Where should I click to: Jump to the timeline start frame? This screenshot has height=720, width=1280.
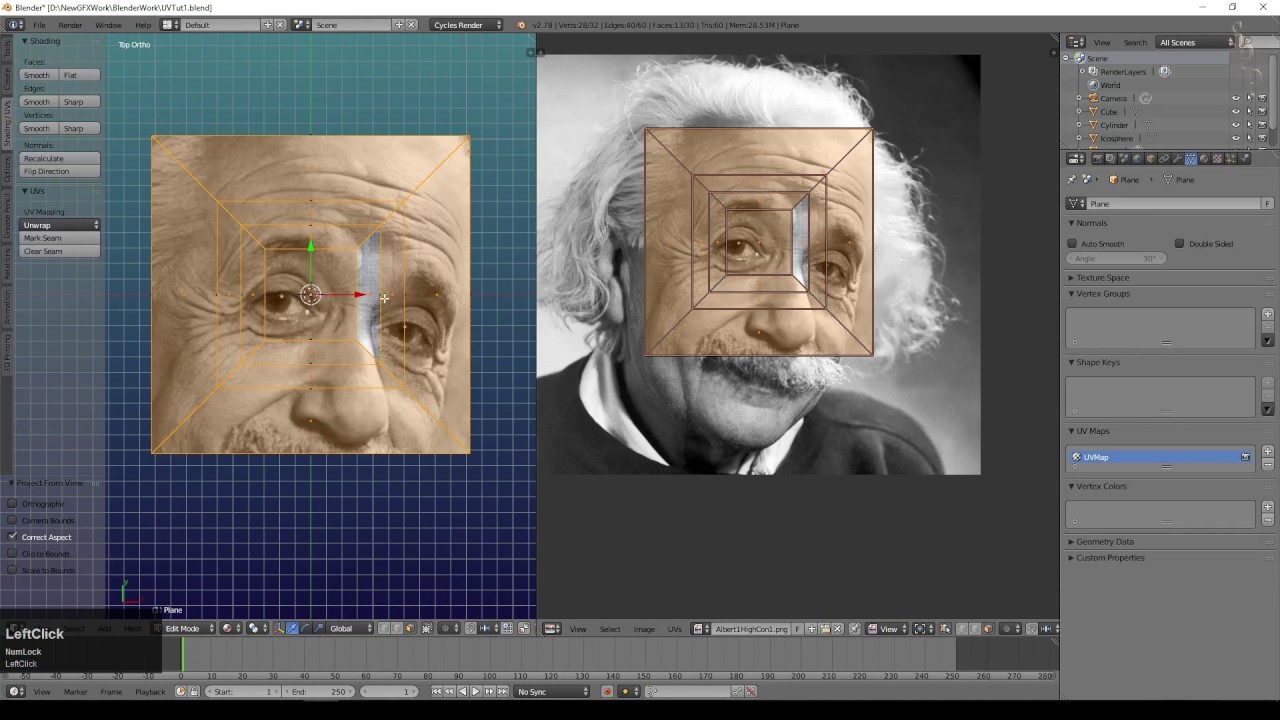point(437,692)
